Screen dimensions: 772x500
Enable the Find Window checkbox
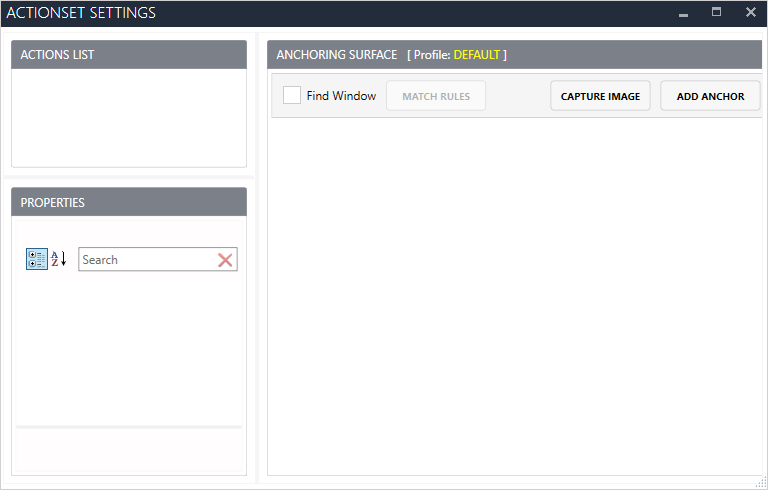pyautogui.click(x=292, y=96)
